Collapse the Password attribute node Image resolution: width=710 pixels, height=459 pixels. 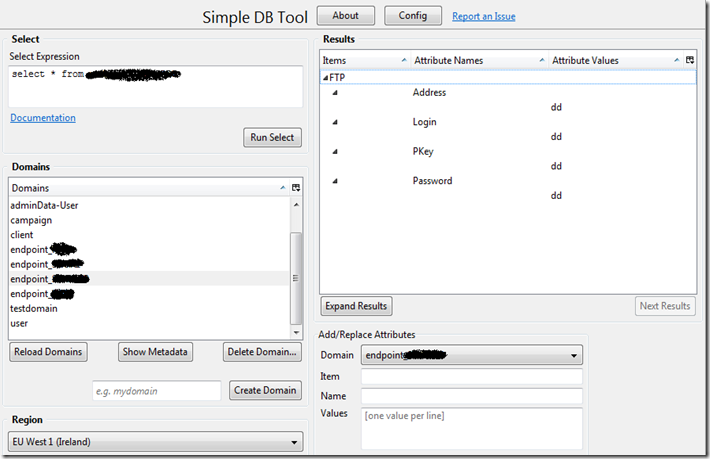(335, 181)
